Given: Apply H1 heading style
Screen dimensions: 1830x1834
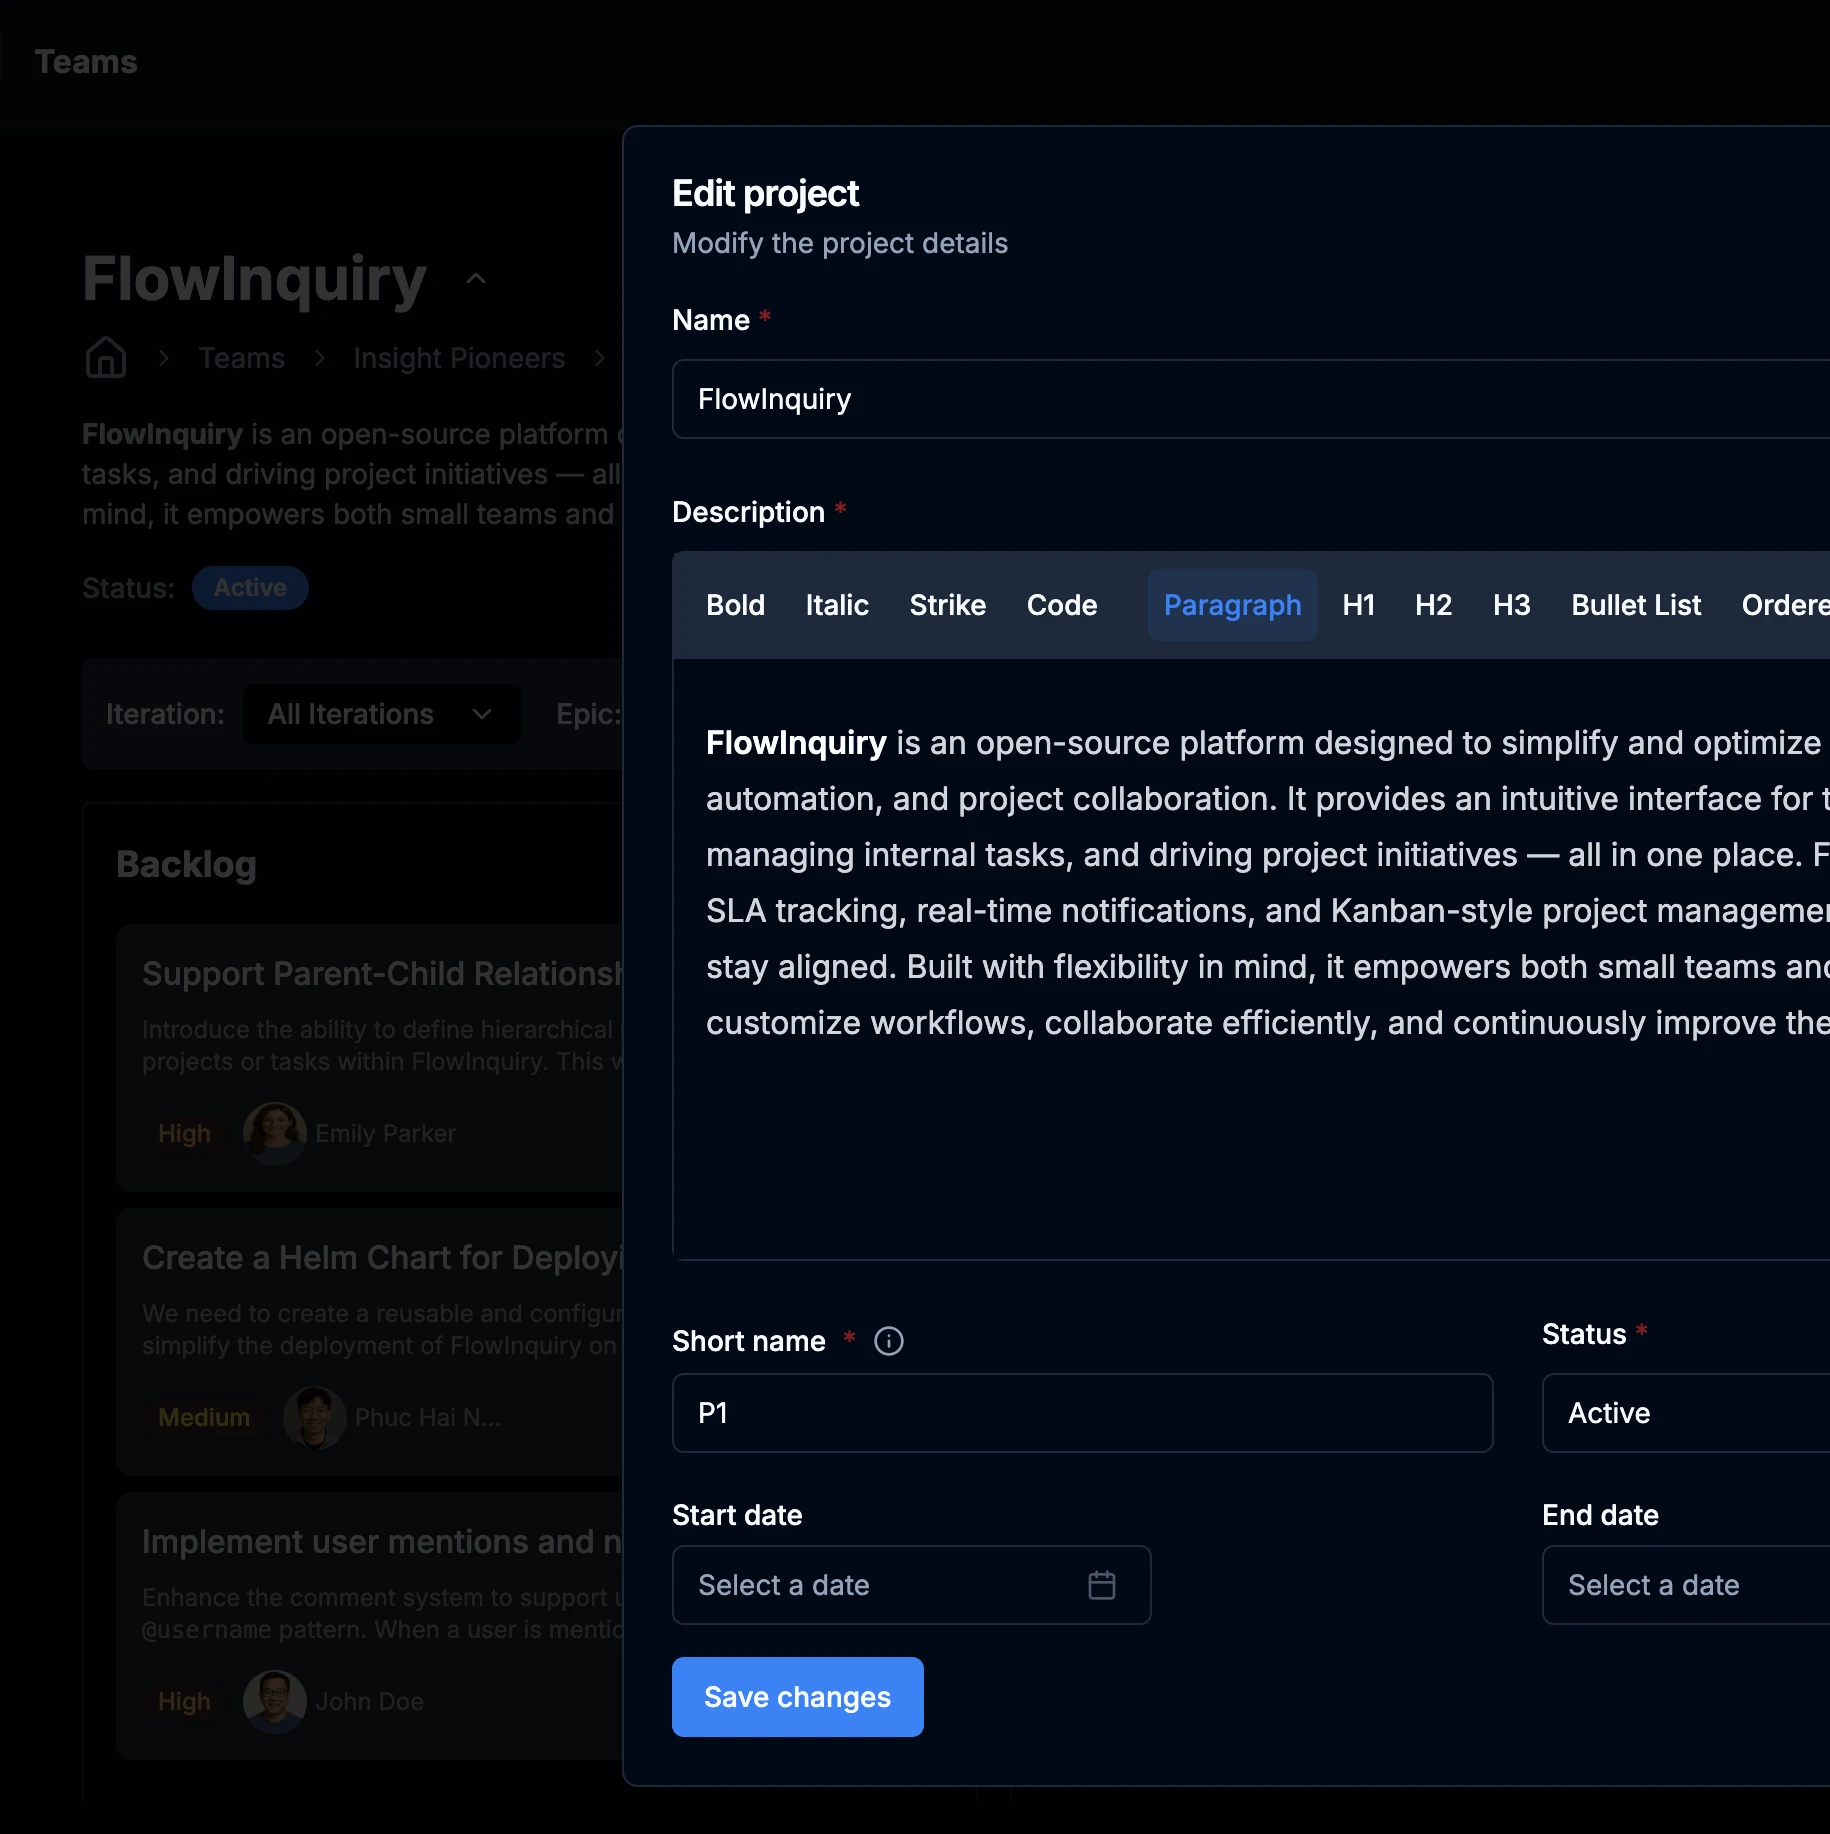Looking at the screenshot, I should [1358, 605].
